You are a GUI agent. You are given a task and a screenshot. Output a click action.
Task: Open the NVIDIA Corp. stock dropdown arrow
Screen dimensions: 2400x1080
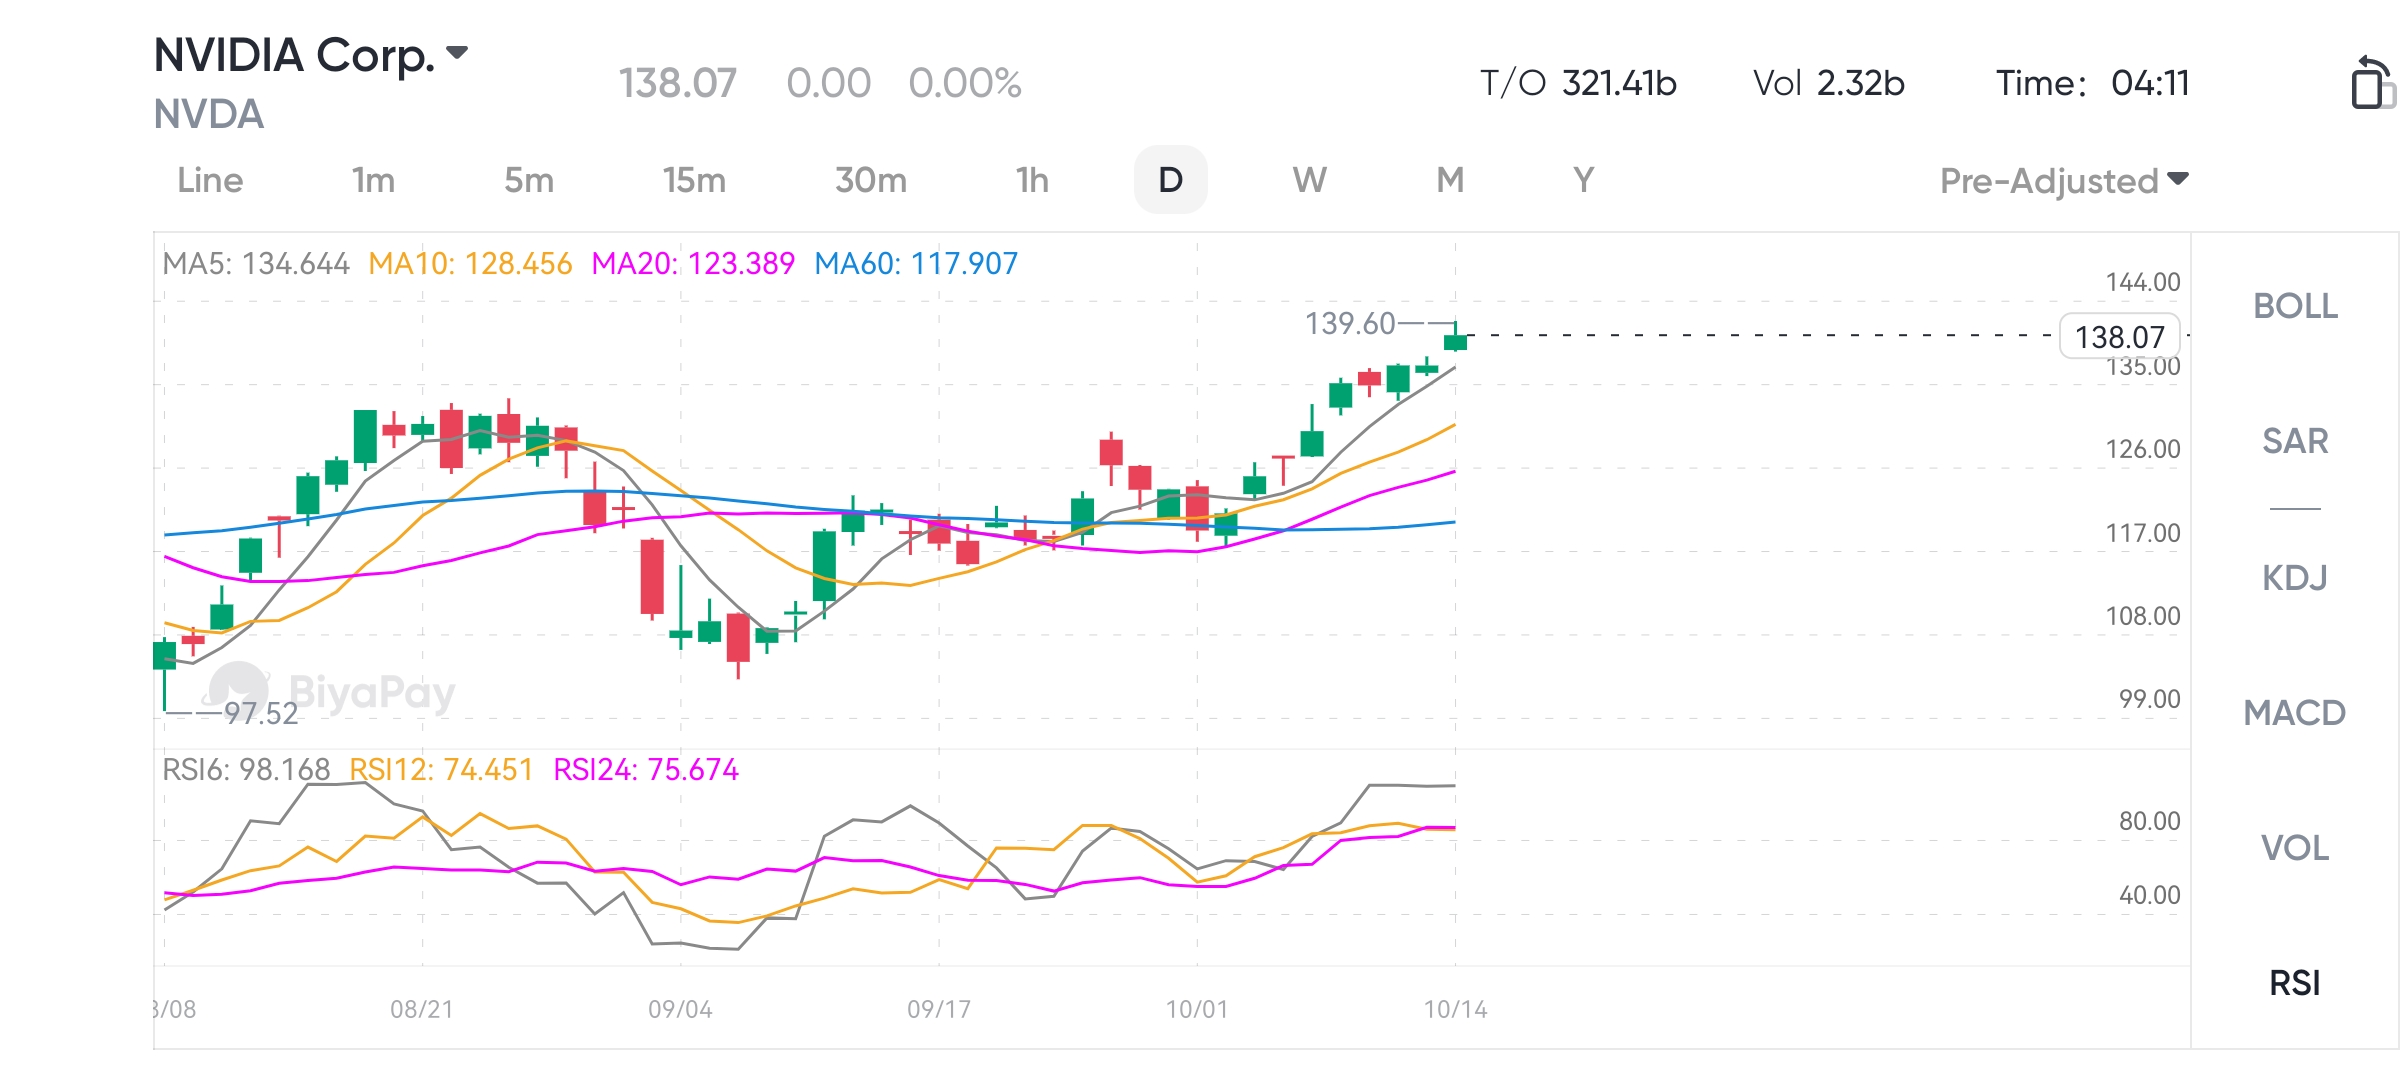tap(457, 53)
